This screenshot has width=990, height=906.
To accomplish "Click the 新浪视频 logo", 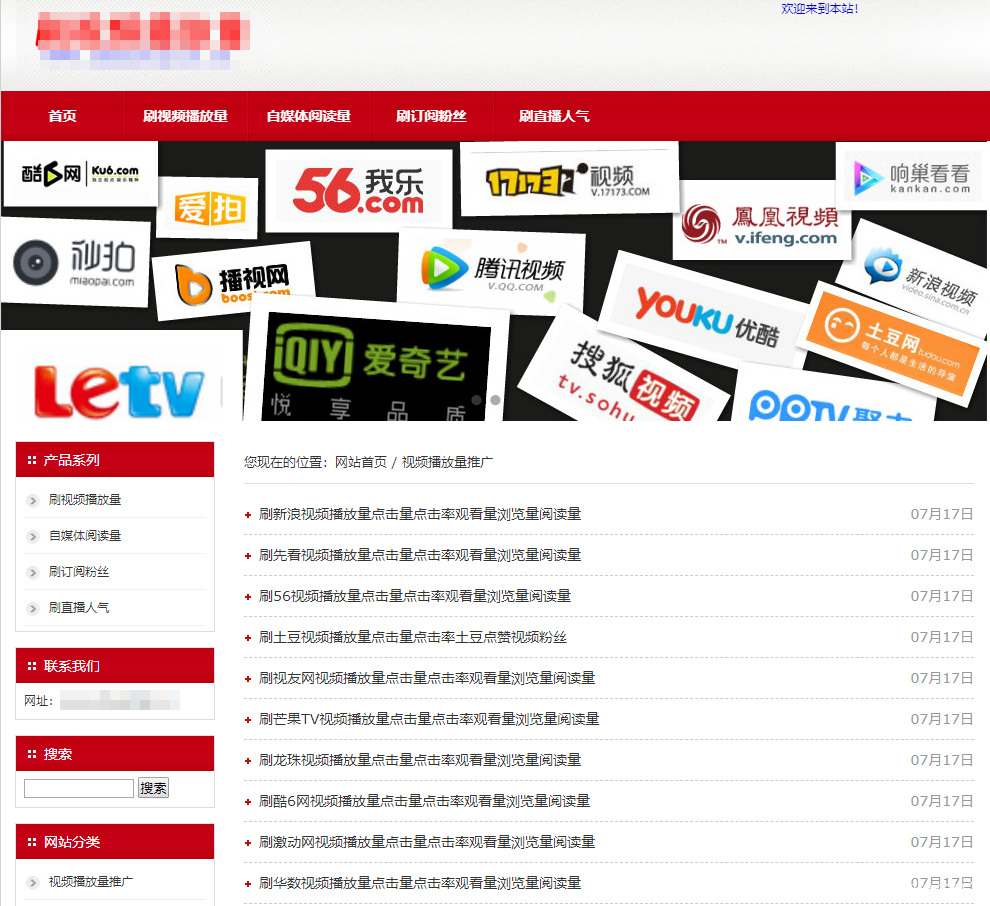I will pyautogui.click(x=919, y=278).
